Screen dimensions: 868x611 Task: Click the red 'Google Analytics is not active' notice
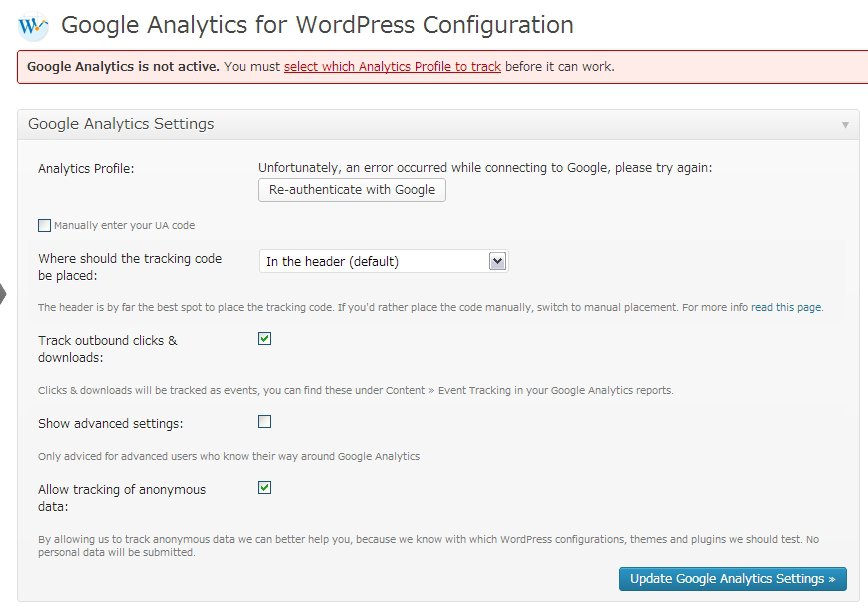(x=442, y=67)
